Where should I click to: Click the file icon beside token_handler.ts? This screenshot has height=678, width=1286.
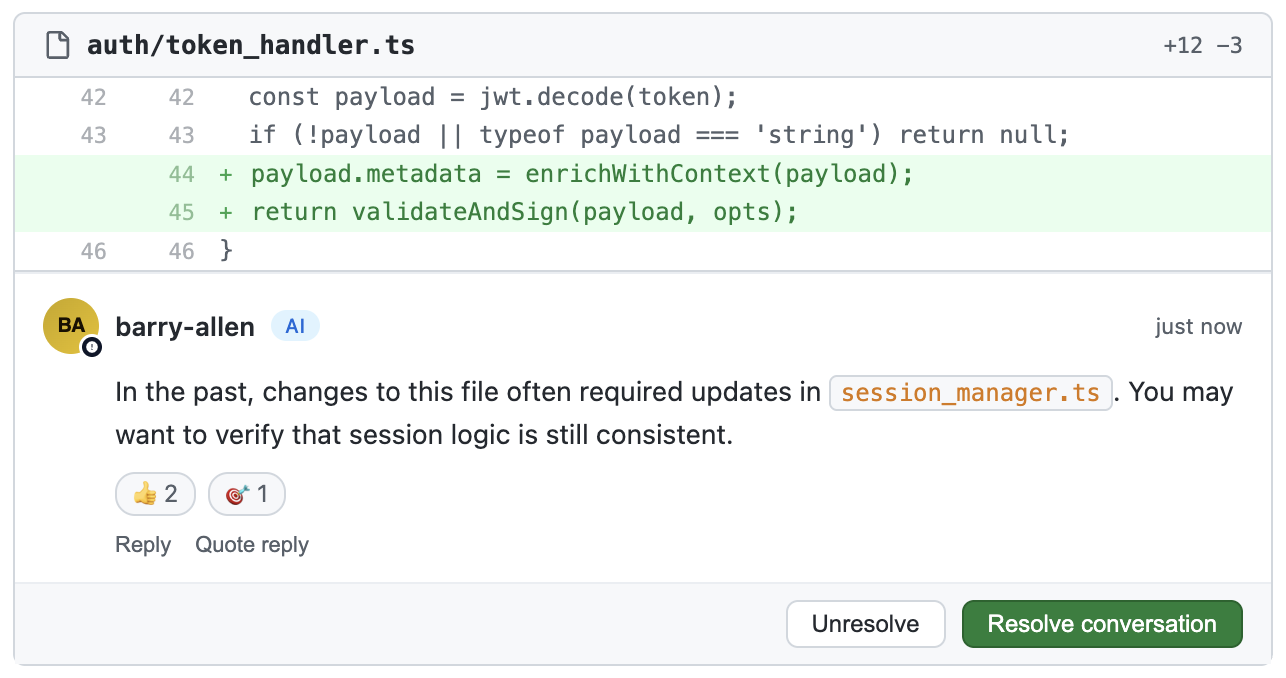[x=59, y=45]
